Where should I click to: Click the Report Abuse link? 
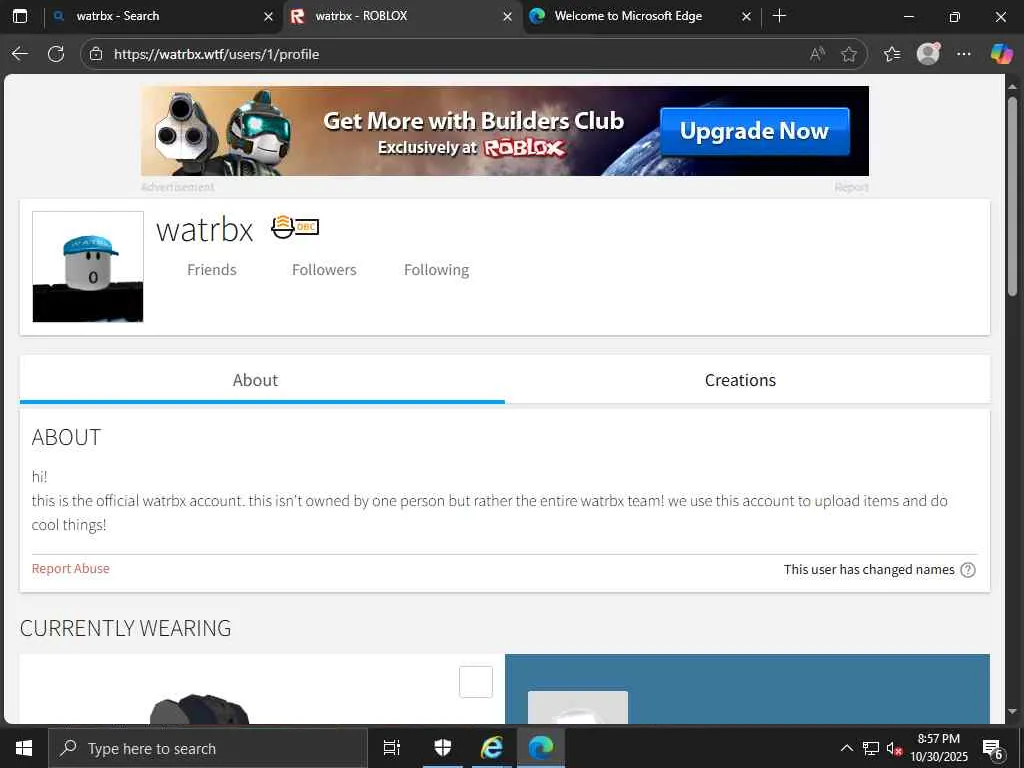71,569
